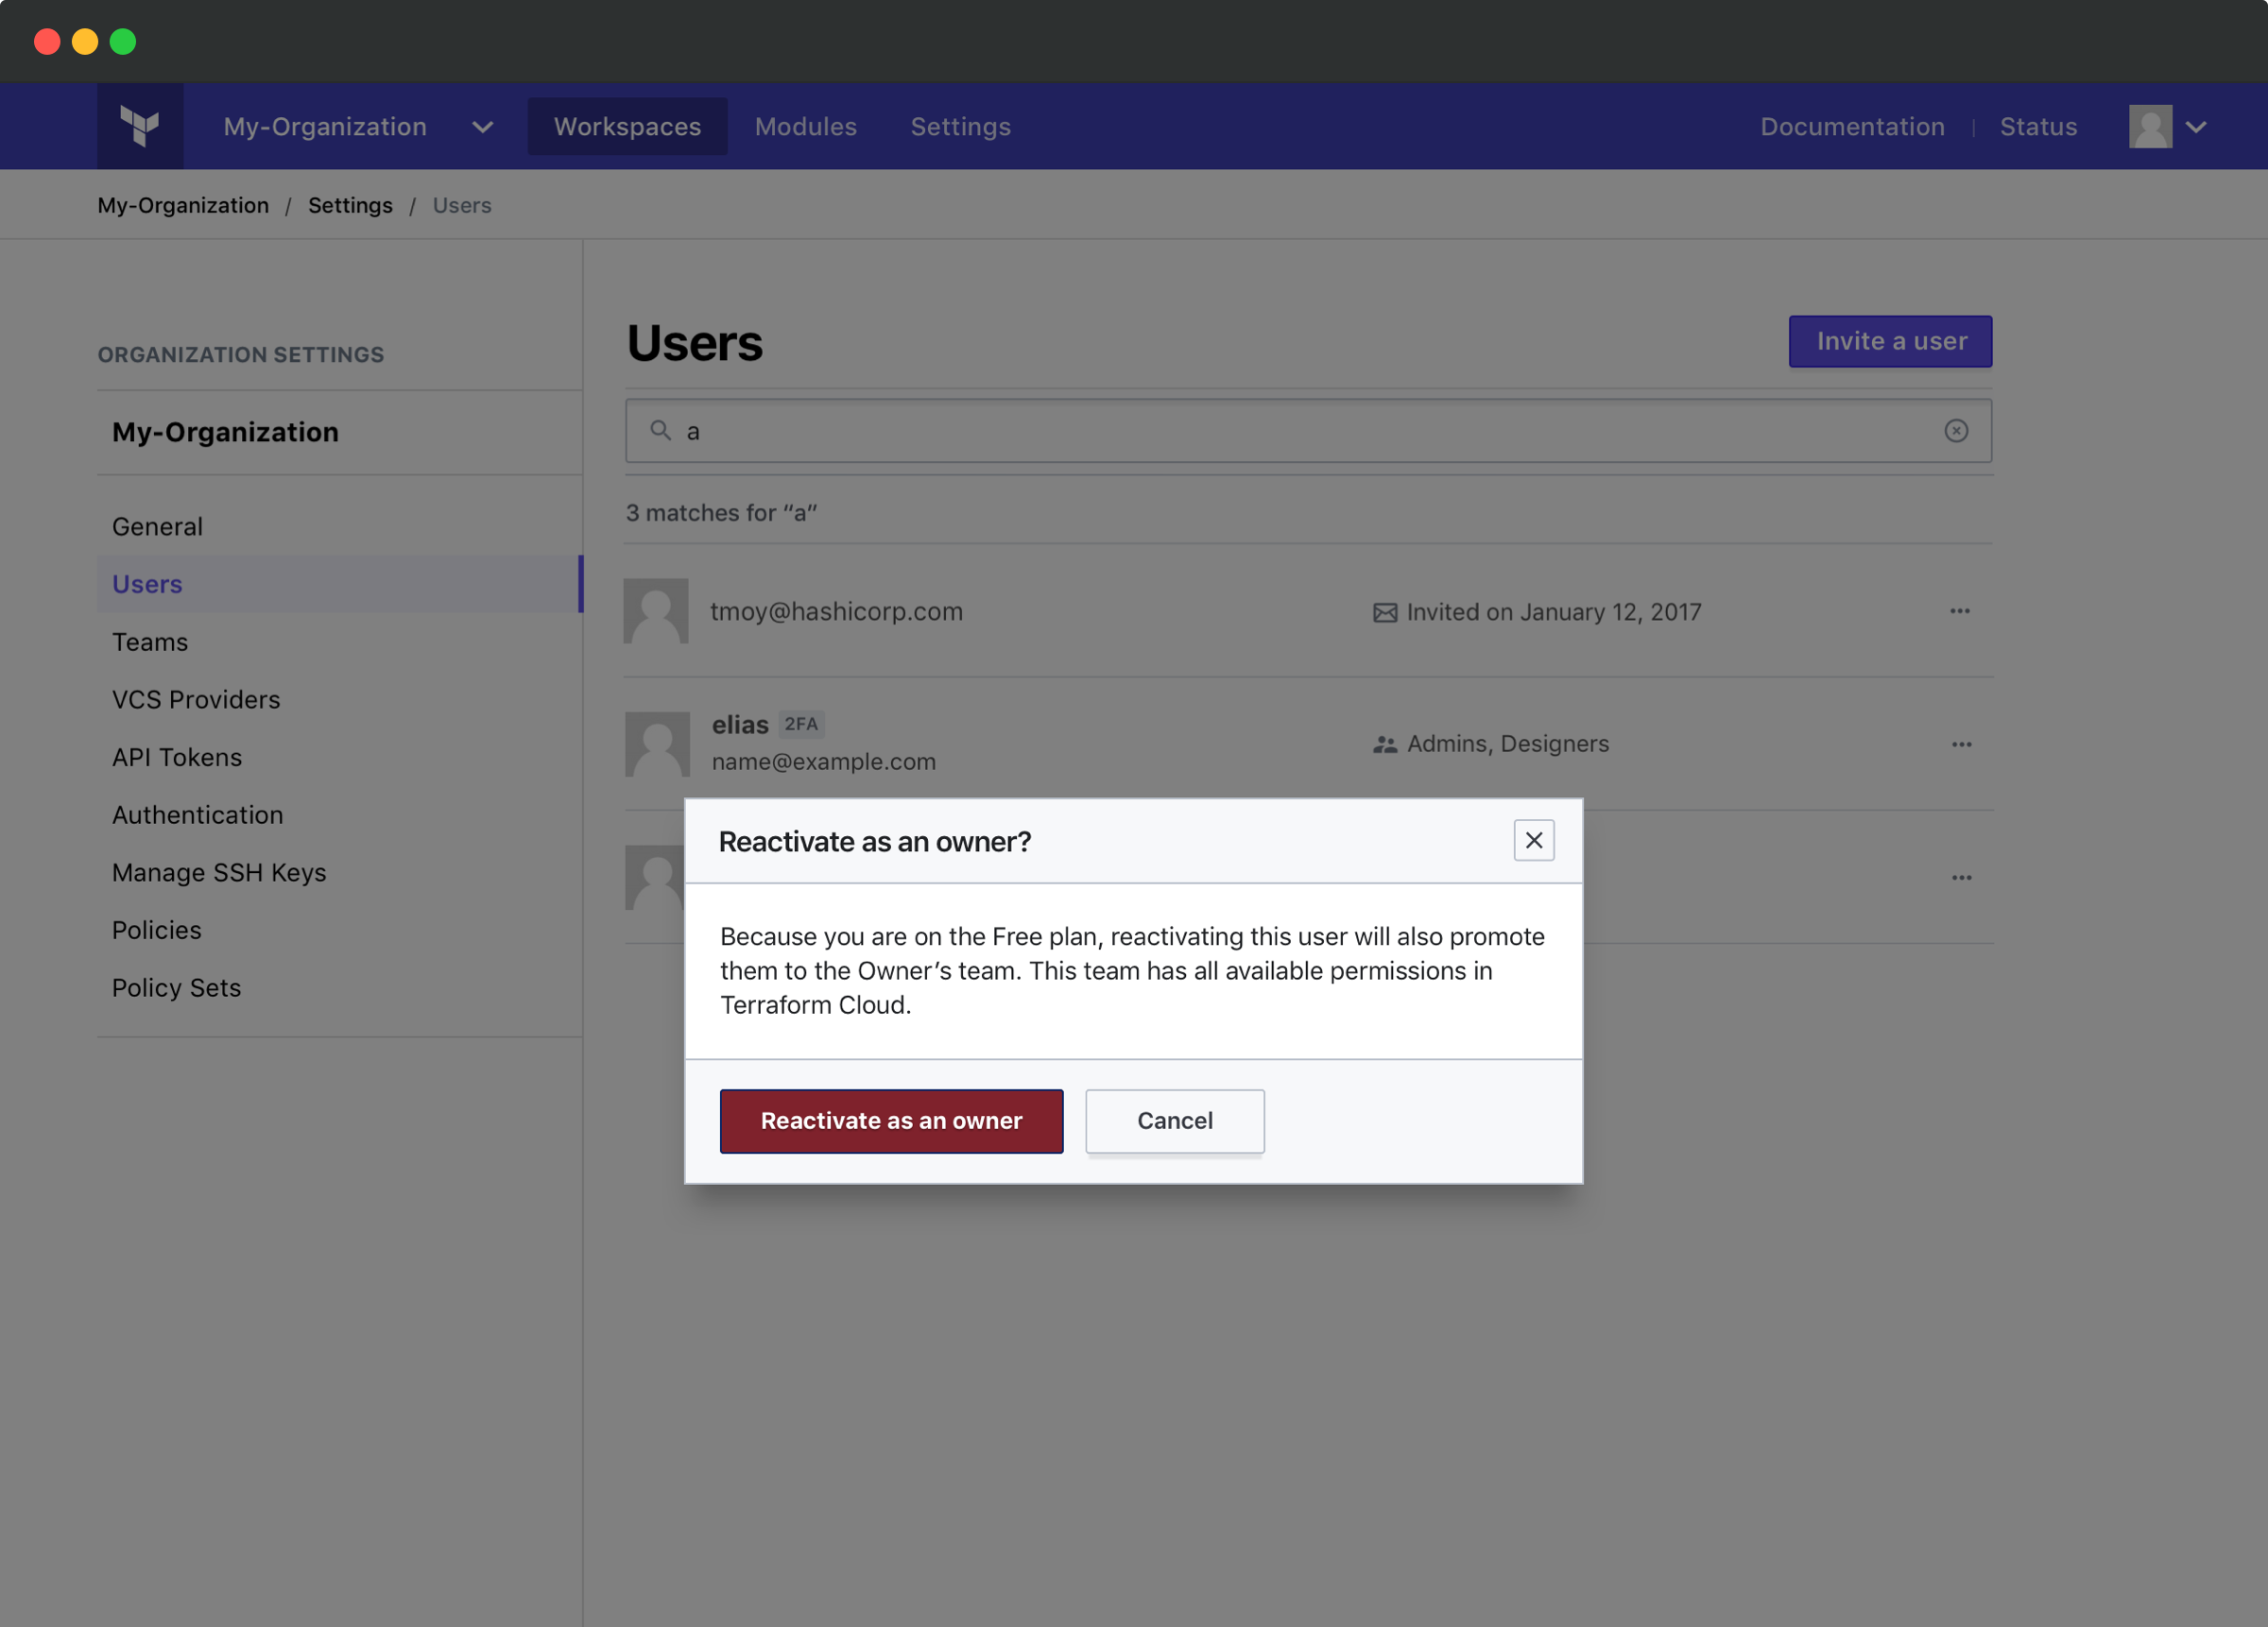
Task: Click the 3 matches result text
Action: tap(721, 513)
